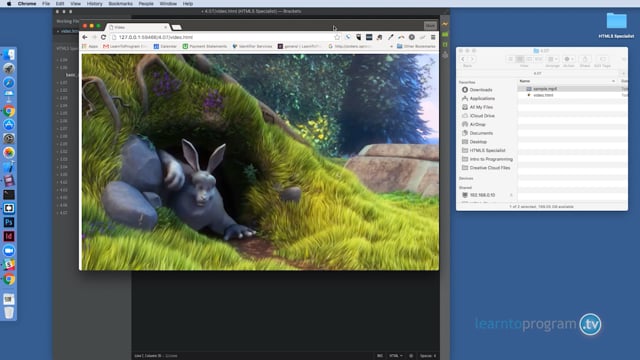Screen dimensions: 640x360
Task: Open Zoom from the Dock
Action: pyautogui.click(x=9, y=251)
